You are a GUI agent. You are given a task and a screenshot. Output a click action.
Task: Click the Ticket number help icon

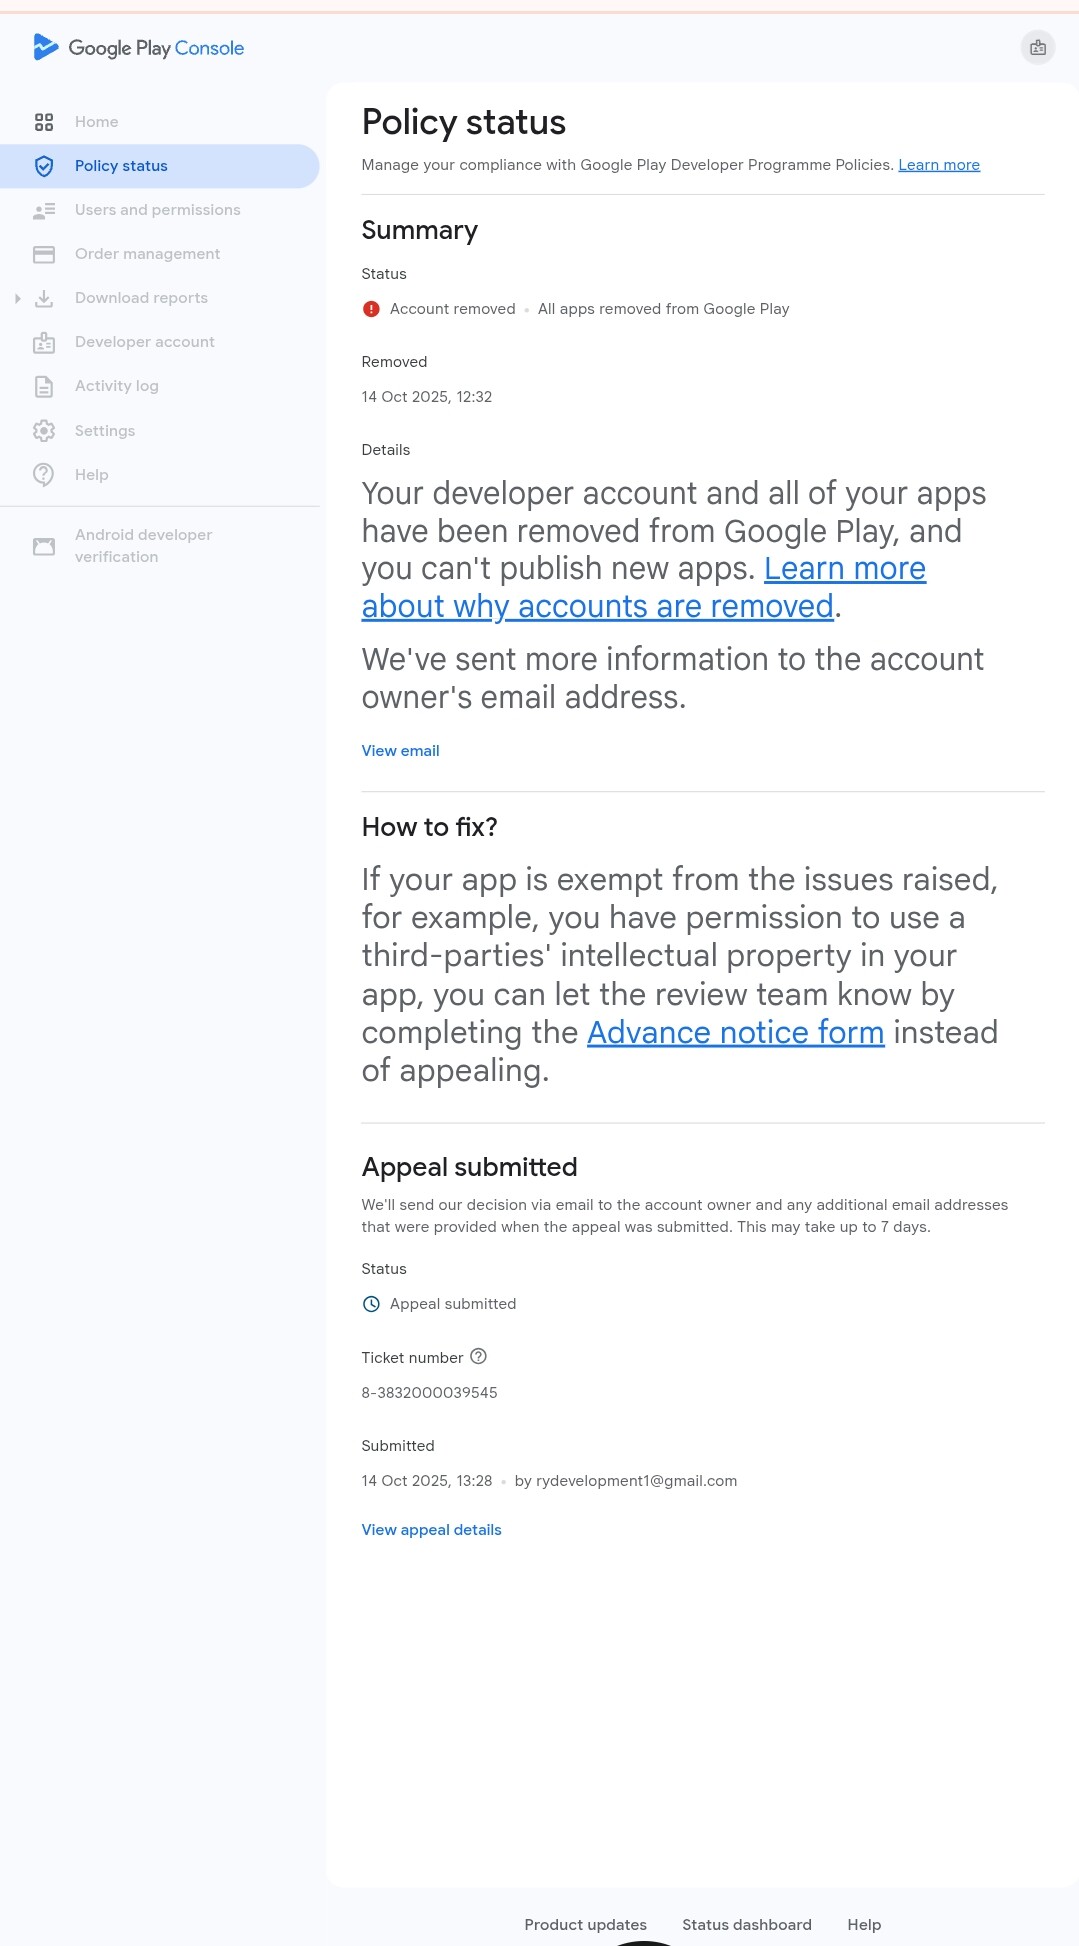[478, 1357]
